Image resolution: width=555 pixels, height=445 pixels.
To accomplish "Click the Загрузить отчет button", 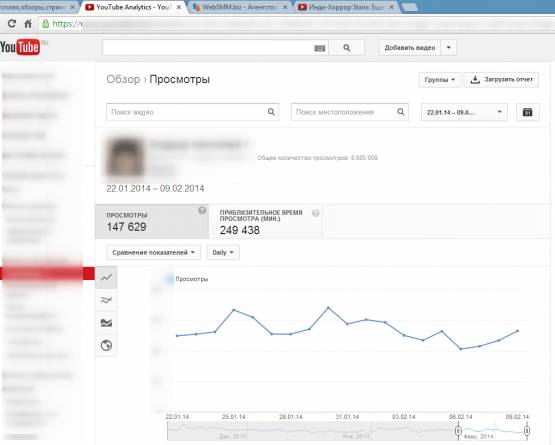I will (x=501, y=80).
